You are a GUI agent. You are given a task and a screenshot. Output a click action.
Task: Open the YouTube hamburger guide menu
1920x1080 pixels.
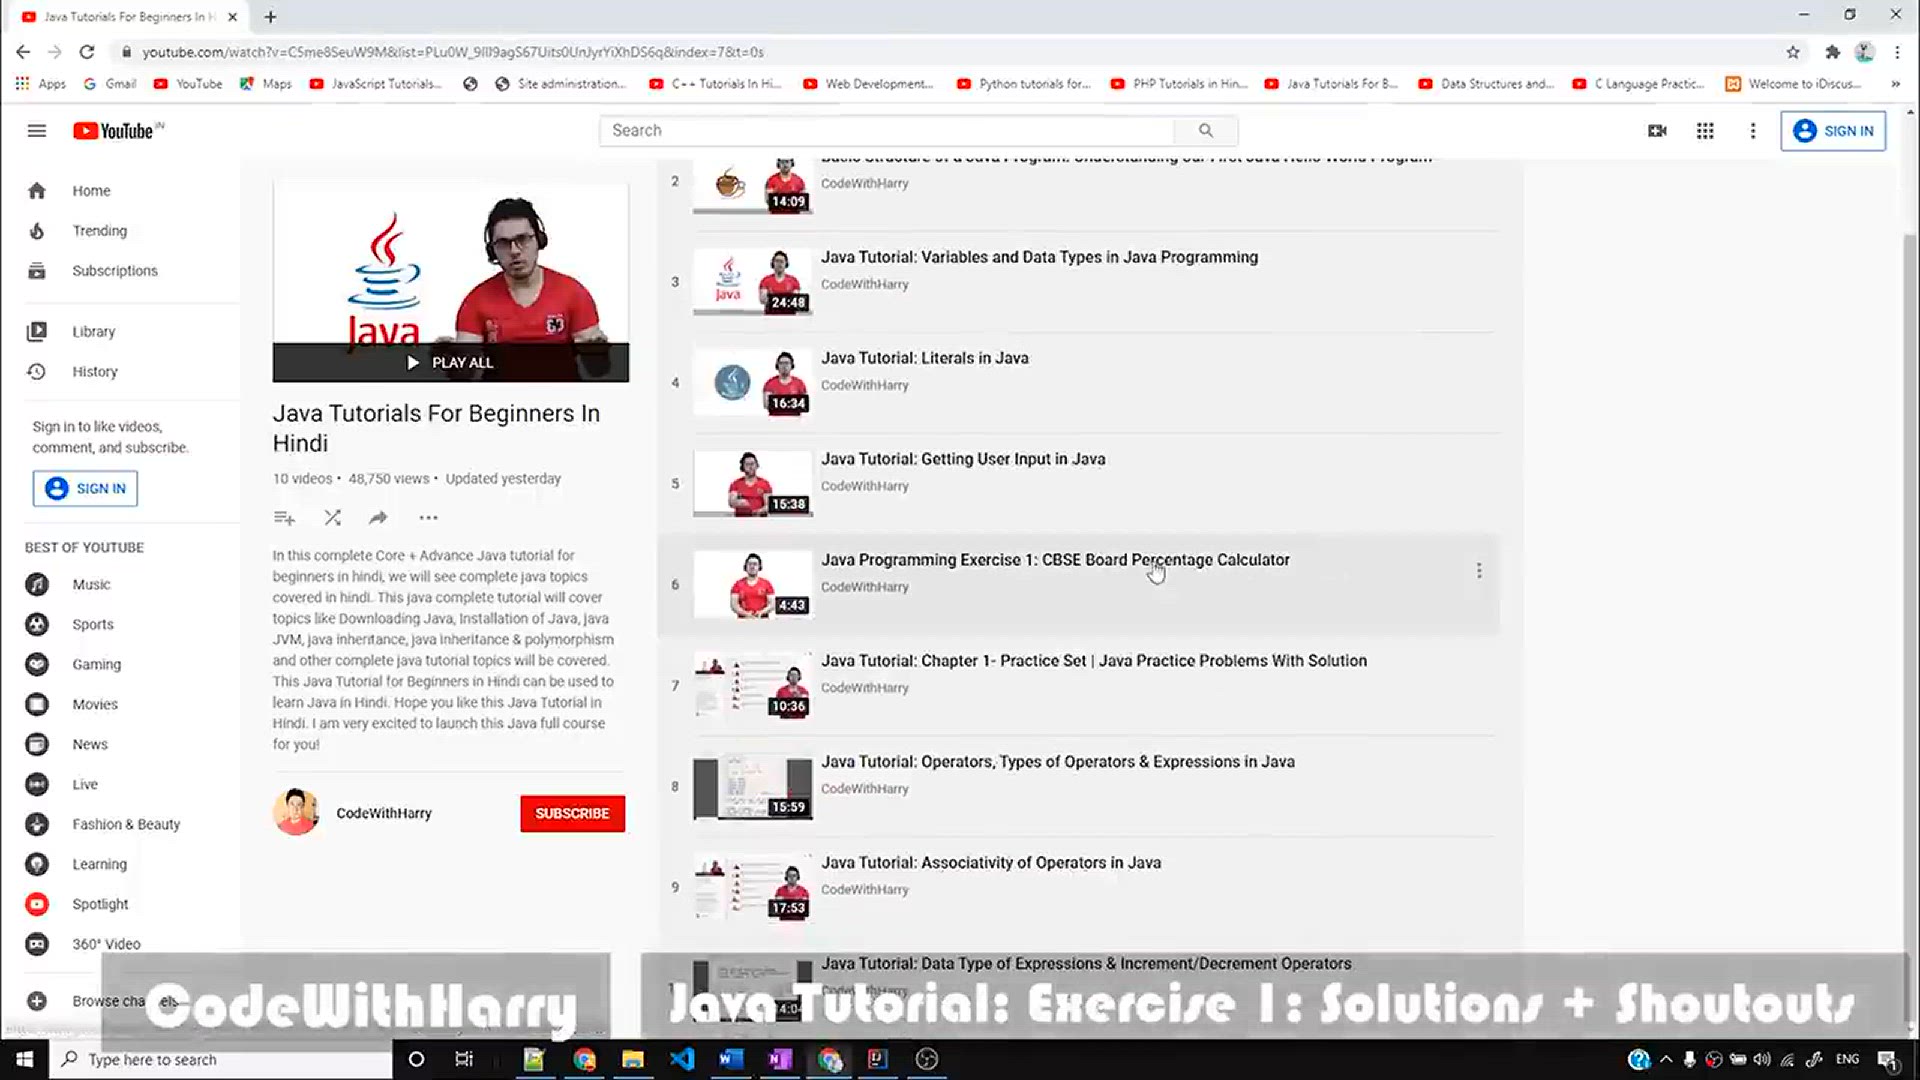click(37, 131)
